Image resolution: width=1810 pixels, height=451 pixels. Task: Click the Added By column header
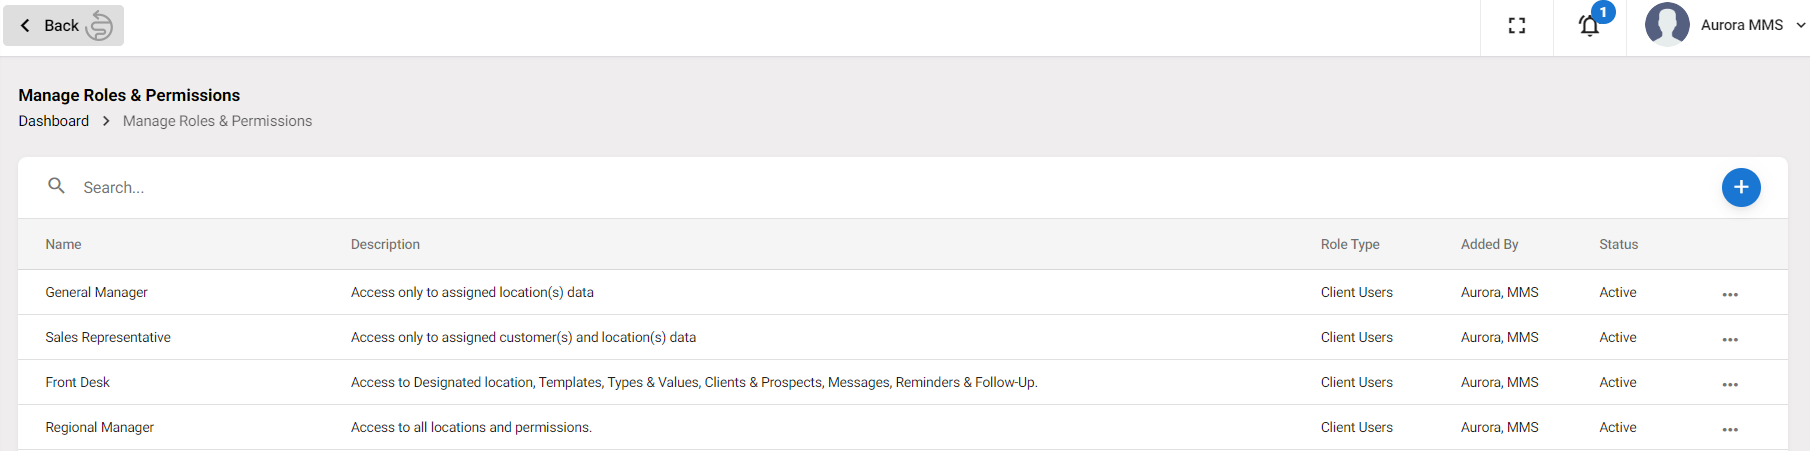pos(1489,244)
